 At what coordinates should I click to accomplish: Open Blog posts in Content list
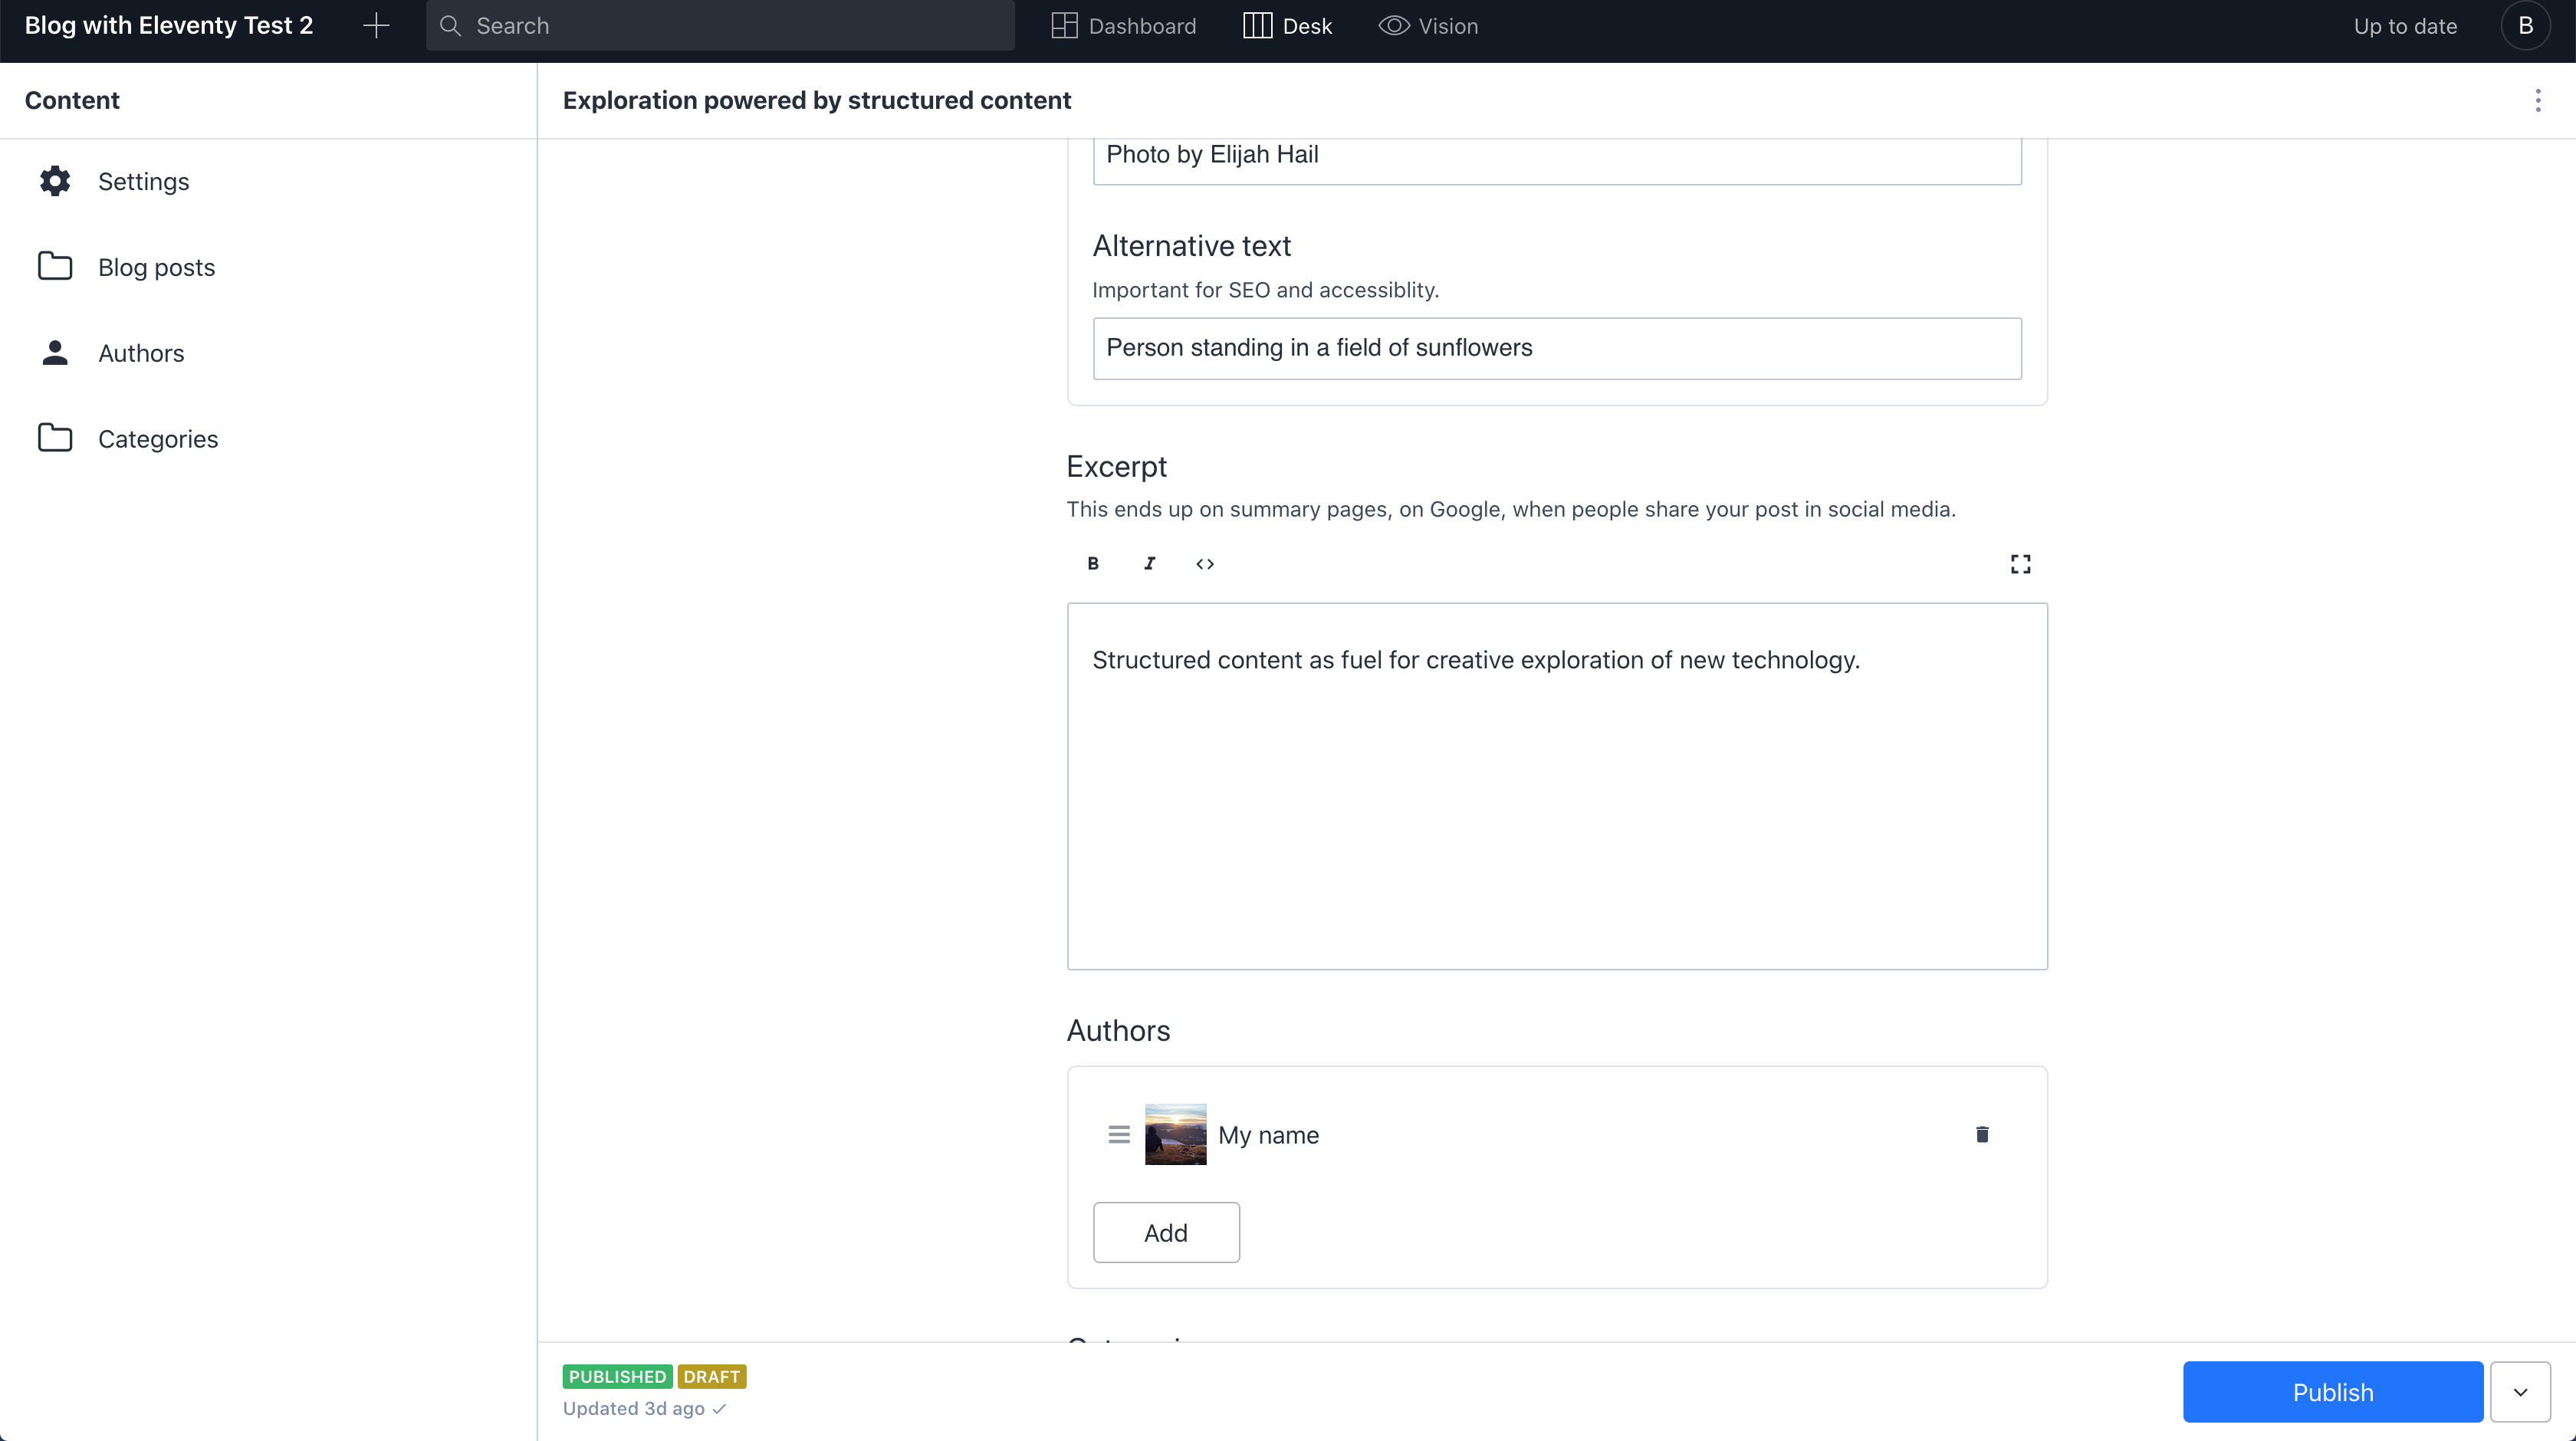(x=156, y=267)
